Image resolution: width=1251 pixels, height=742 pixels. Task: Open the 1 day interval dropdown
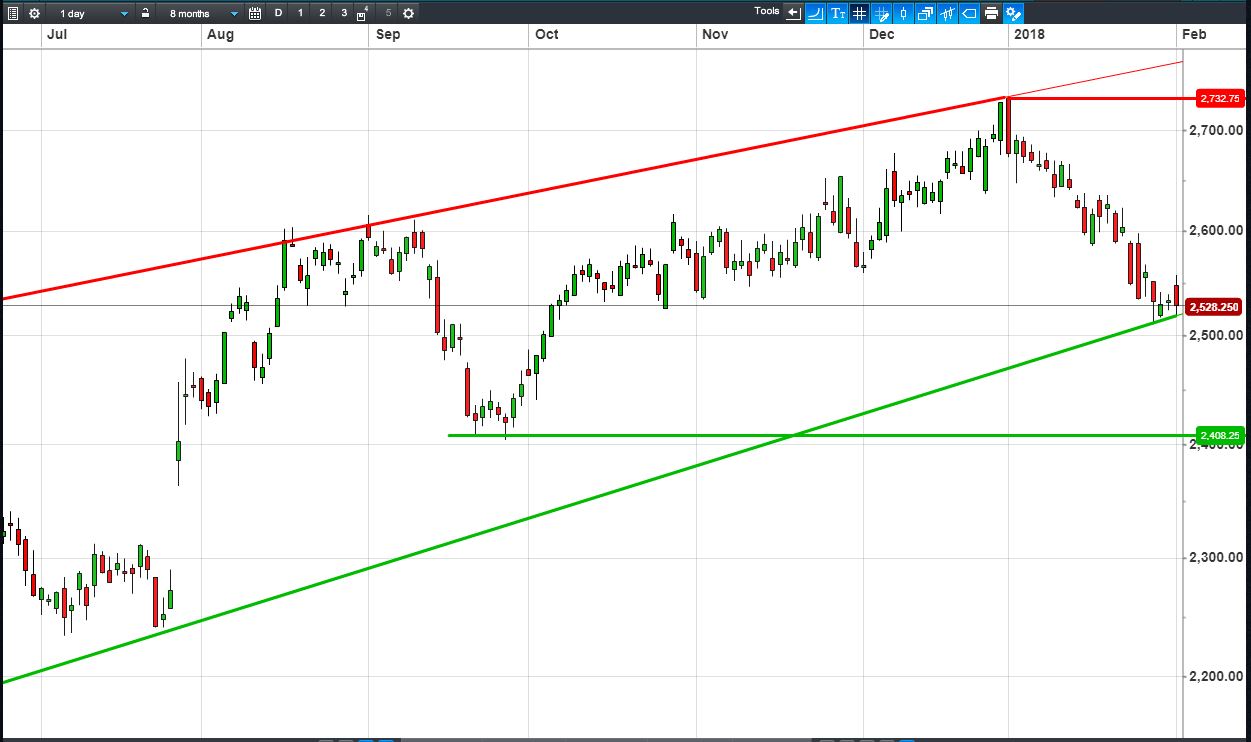[94, 13]
